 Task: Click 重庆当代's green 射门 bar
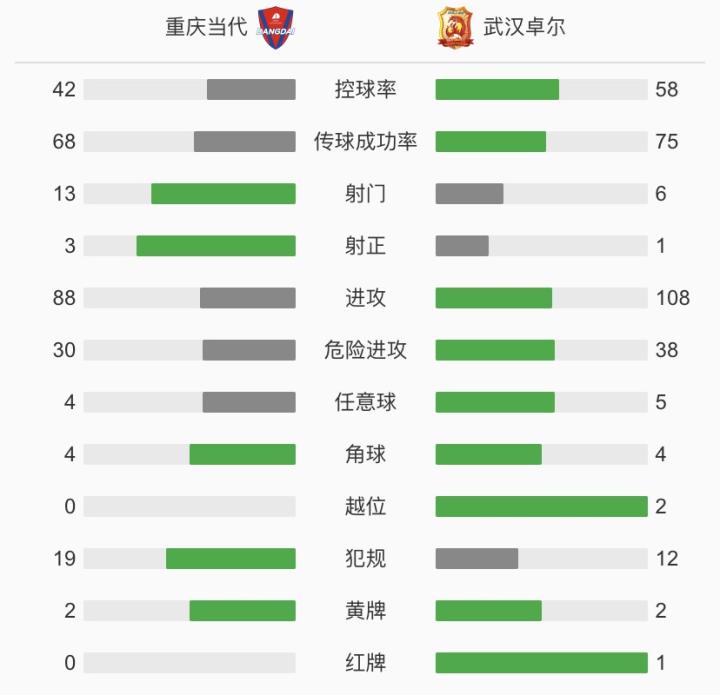coord(223,194)
